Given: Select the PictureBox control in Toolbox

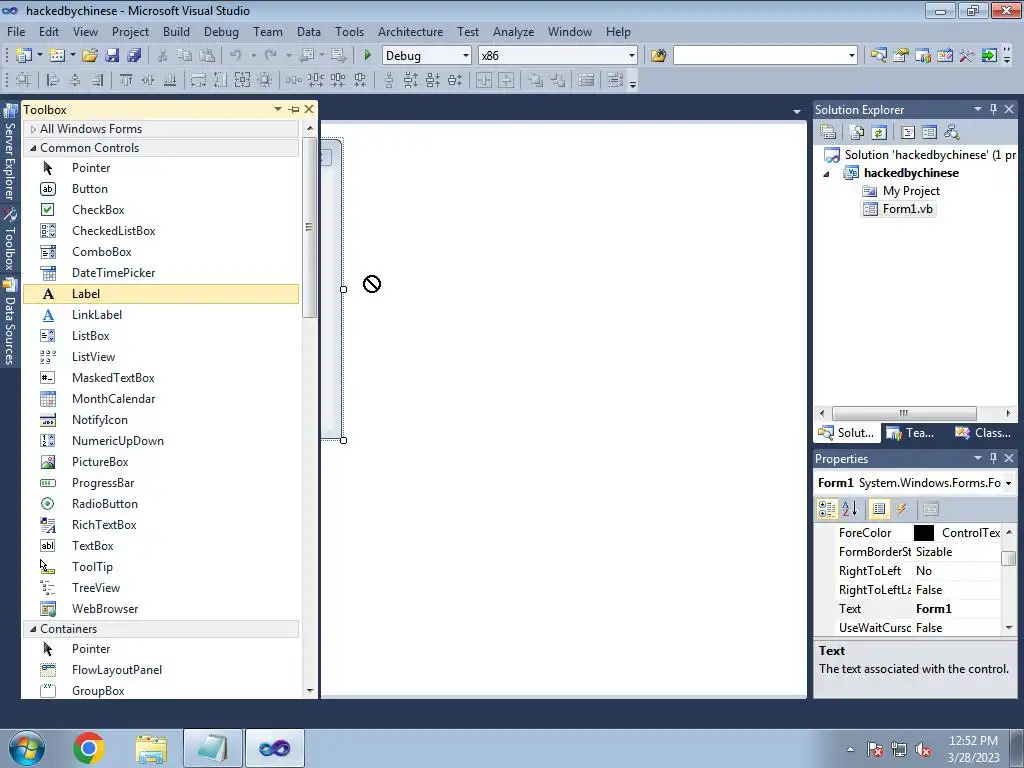Looking at the screenshot, I should [x=161, y=462].
